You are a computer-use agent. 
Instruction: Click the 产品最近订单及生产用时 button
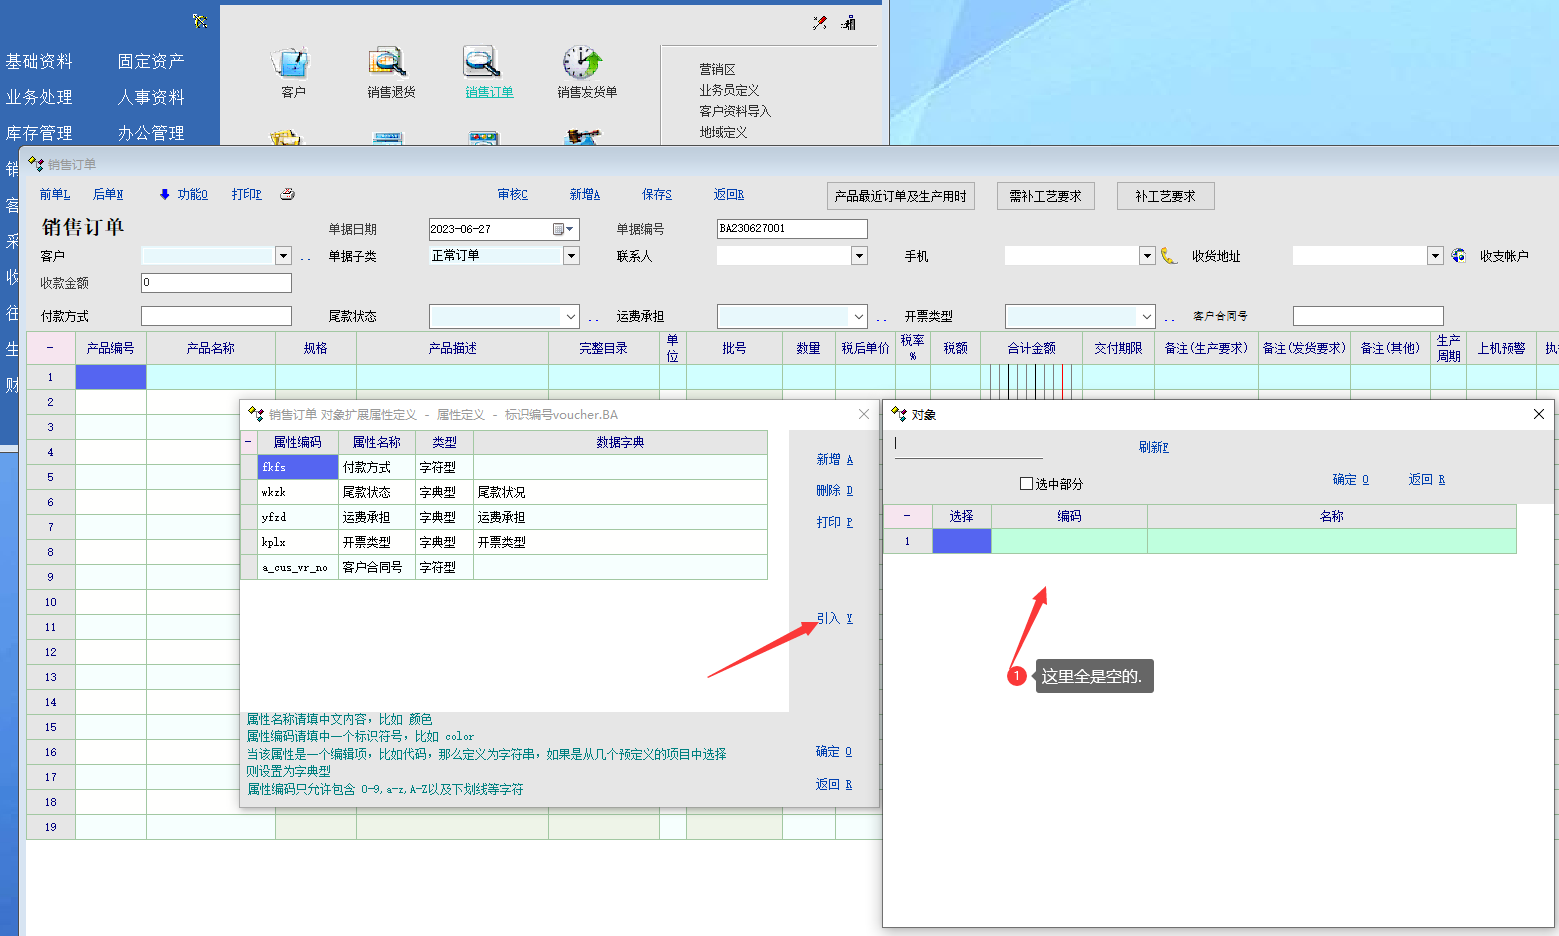click(900, 196)
